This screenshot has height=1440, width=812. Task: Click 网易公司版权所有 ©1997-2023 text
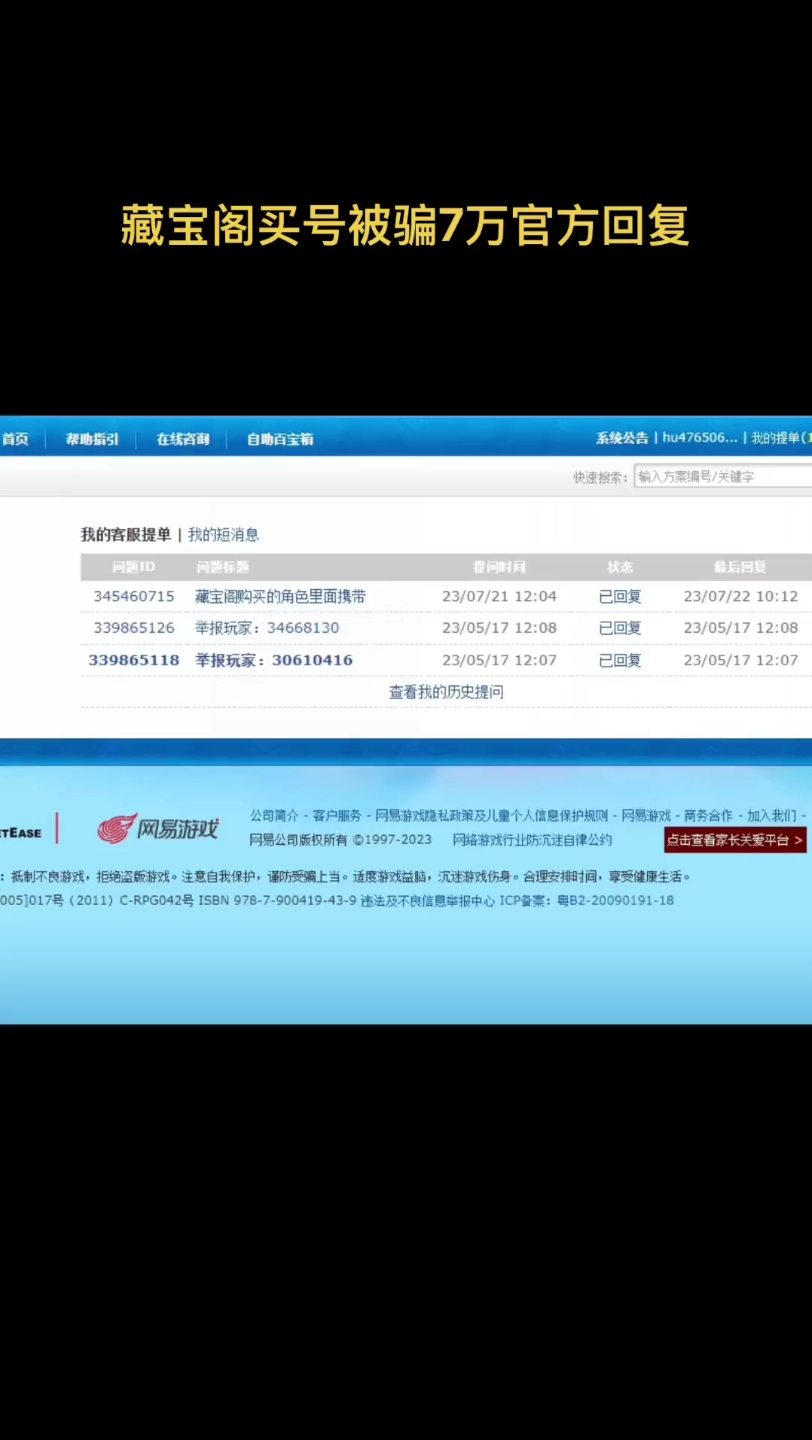point(341,840)
